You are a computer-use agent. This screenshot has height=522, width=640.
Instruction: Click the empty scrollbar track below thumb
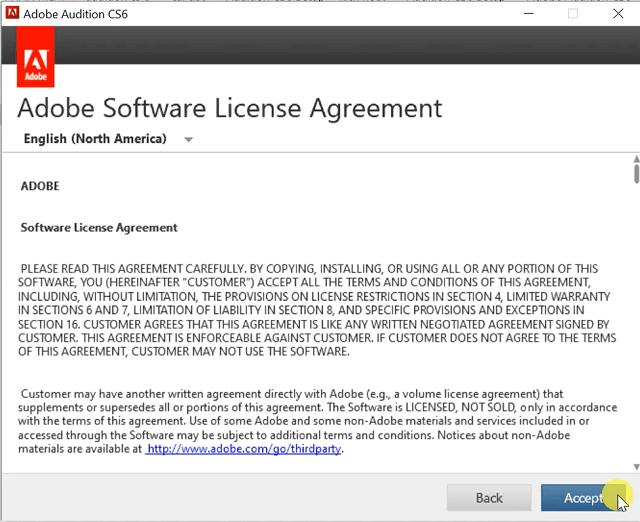[635, 320]
